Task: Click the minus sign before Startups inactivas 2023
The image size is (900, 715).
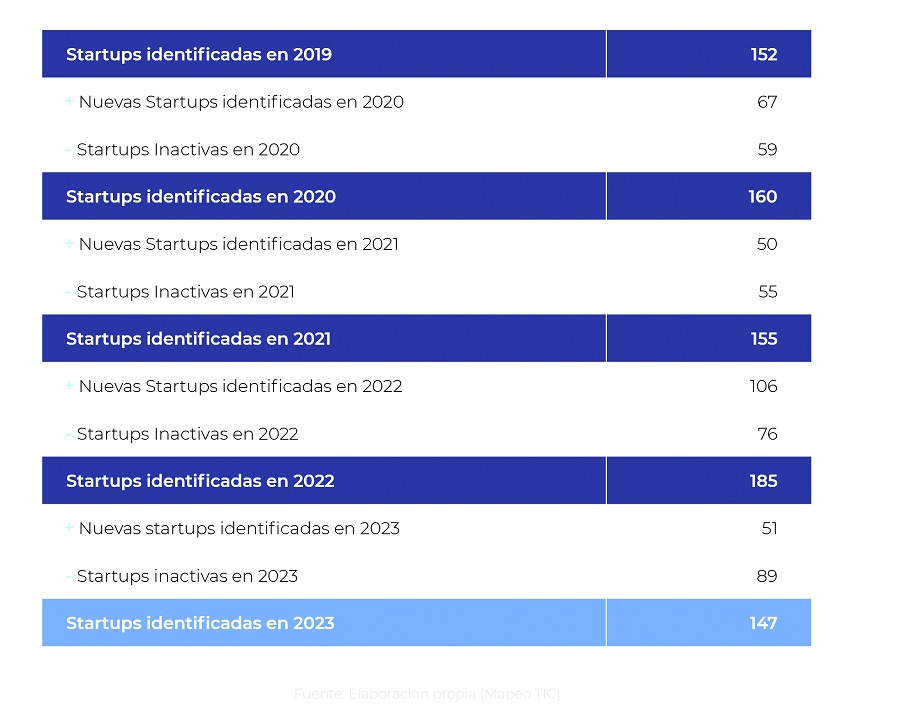Action: tap(68, 576)
